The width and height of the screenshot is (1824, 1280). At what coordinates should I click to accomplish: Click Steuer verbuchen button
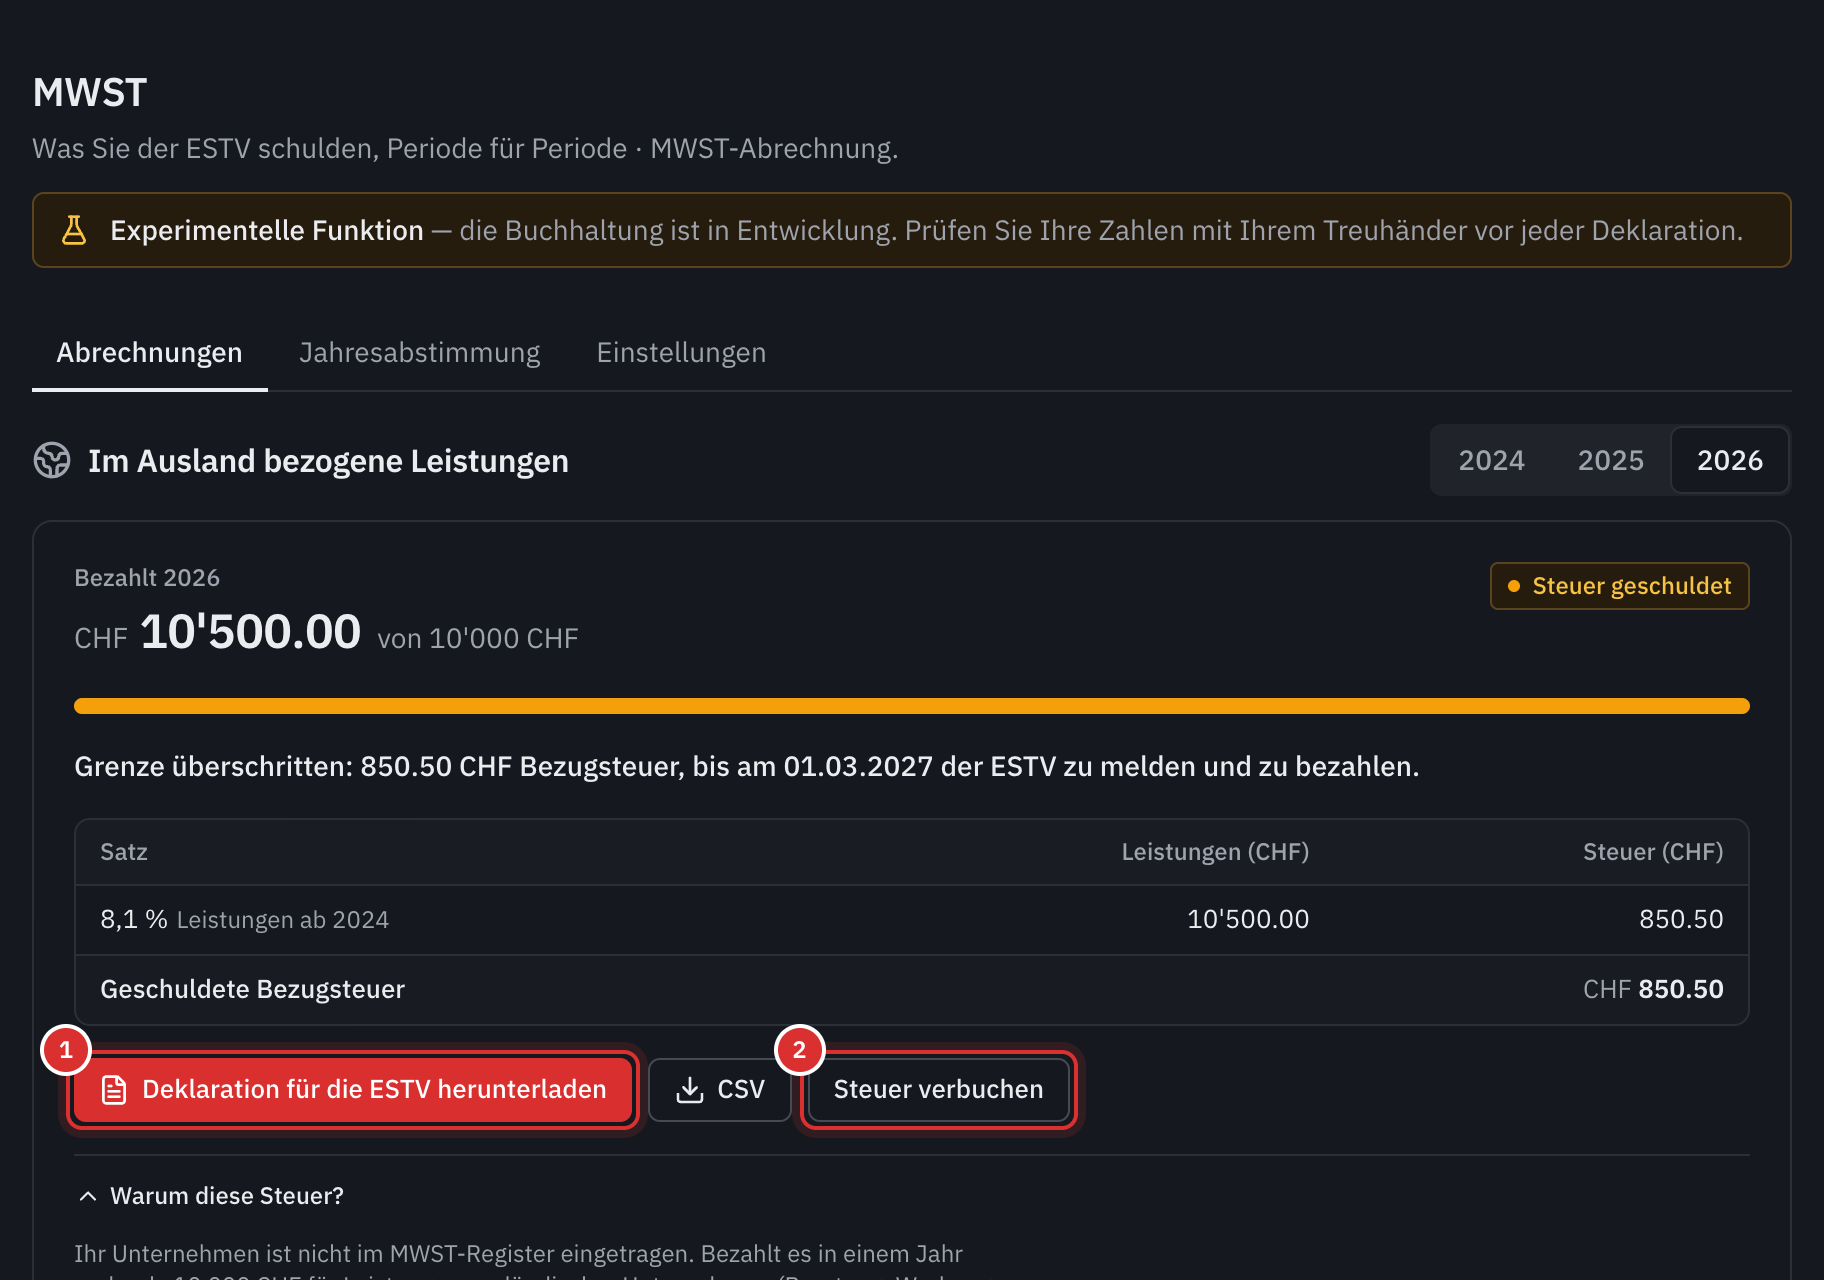pos(938,1089)
